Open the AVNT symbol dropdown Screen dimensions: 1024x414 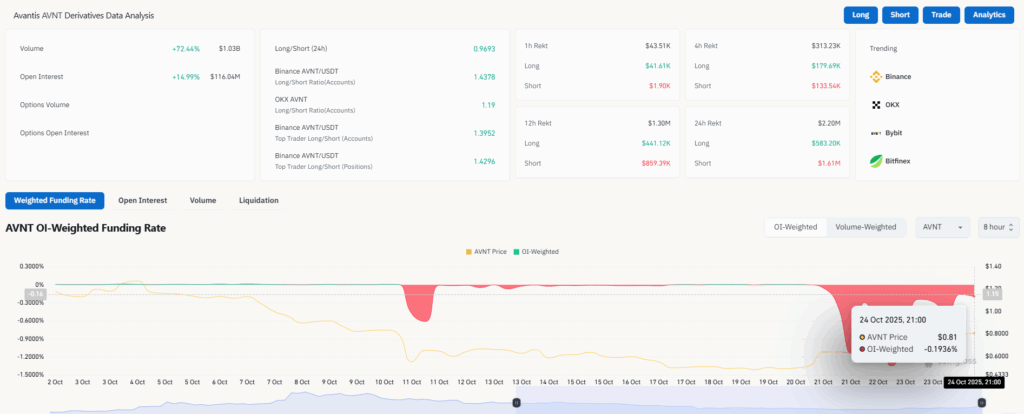coord(943,227)
